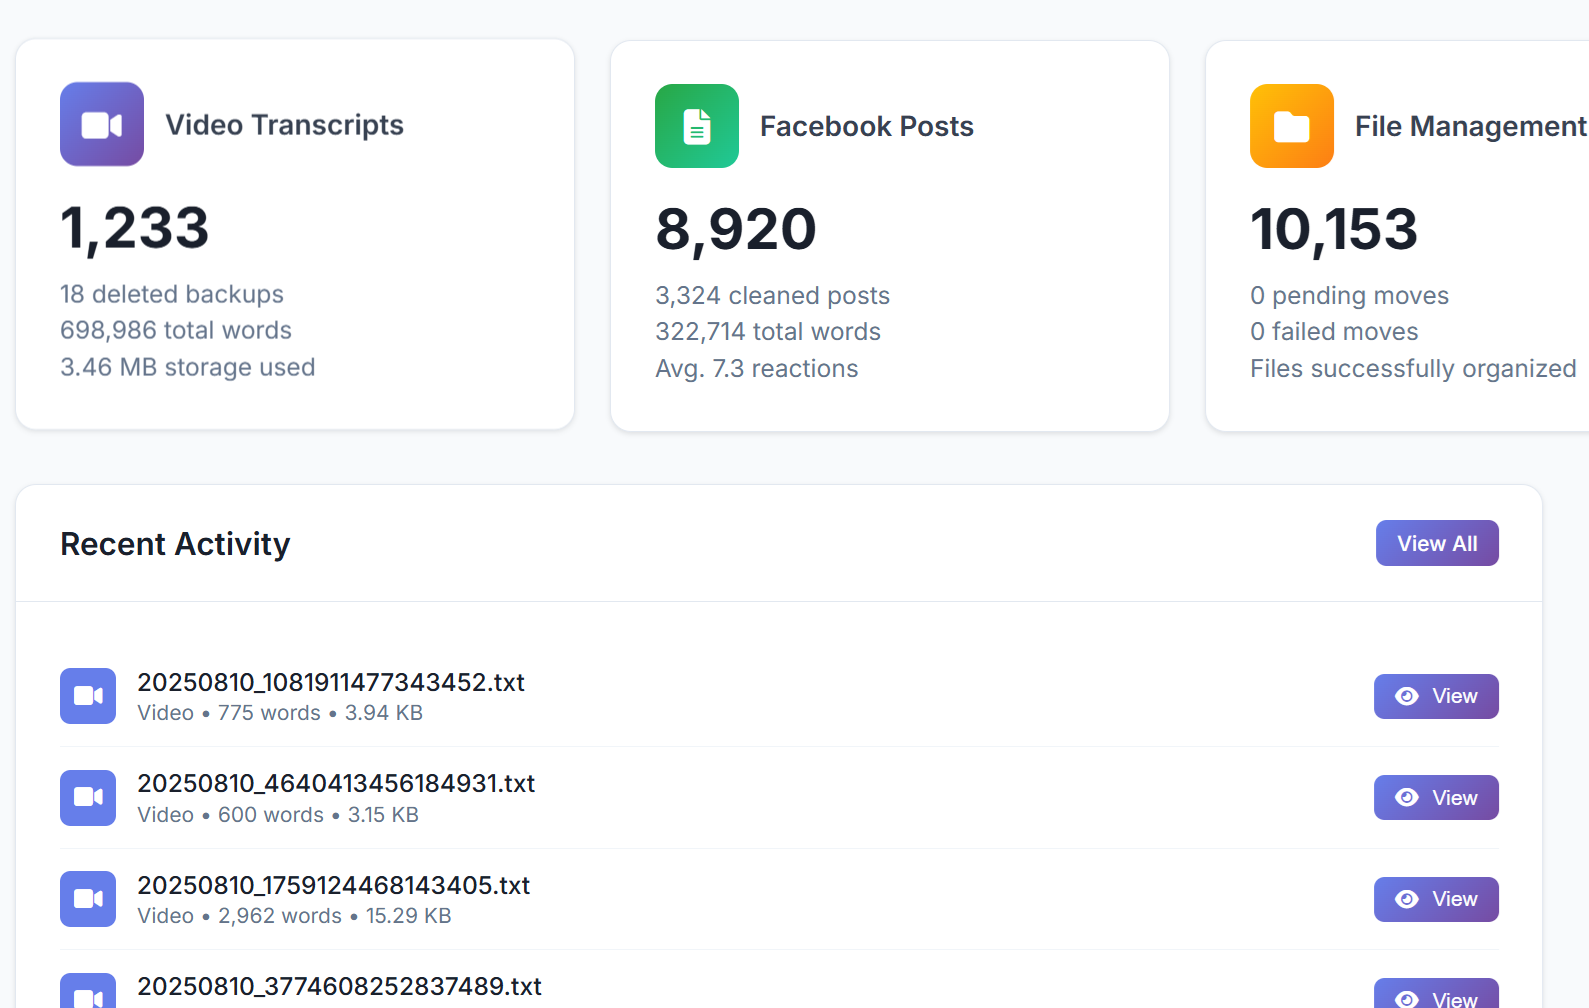The height and width of the screenshot is (1008, 1589).
Task: Click the video icon beside 20250810_3774608252837489.txt
Action: click(x=88, y=992)
